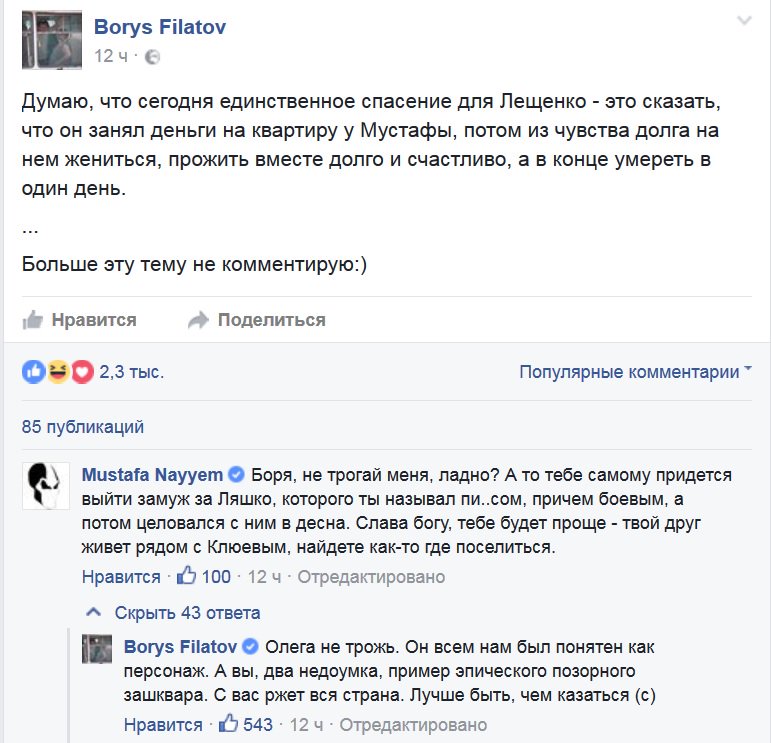Click Borys Filatov's post author name
The width and height of the screenshot is (771, 743).
(160, 27)
